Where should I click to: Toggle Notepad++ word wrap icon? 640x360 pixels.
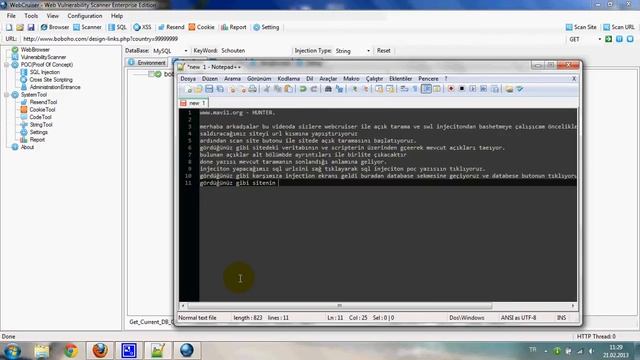[x=404, y=89]
